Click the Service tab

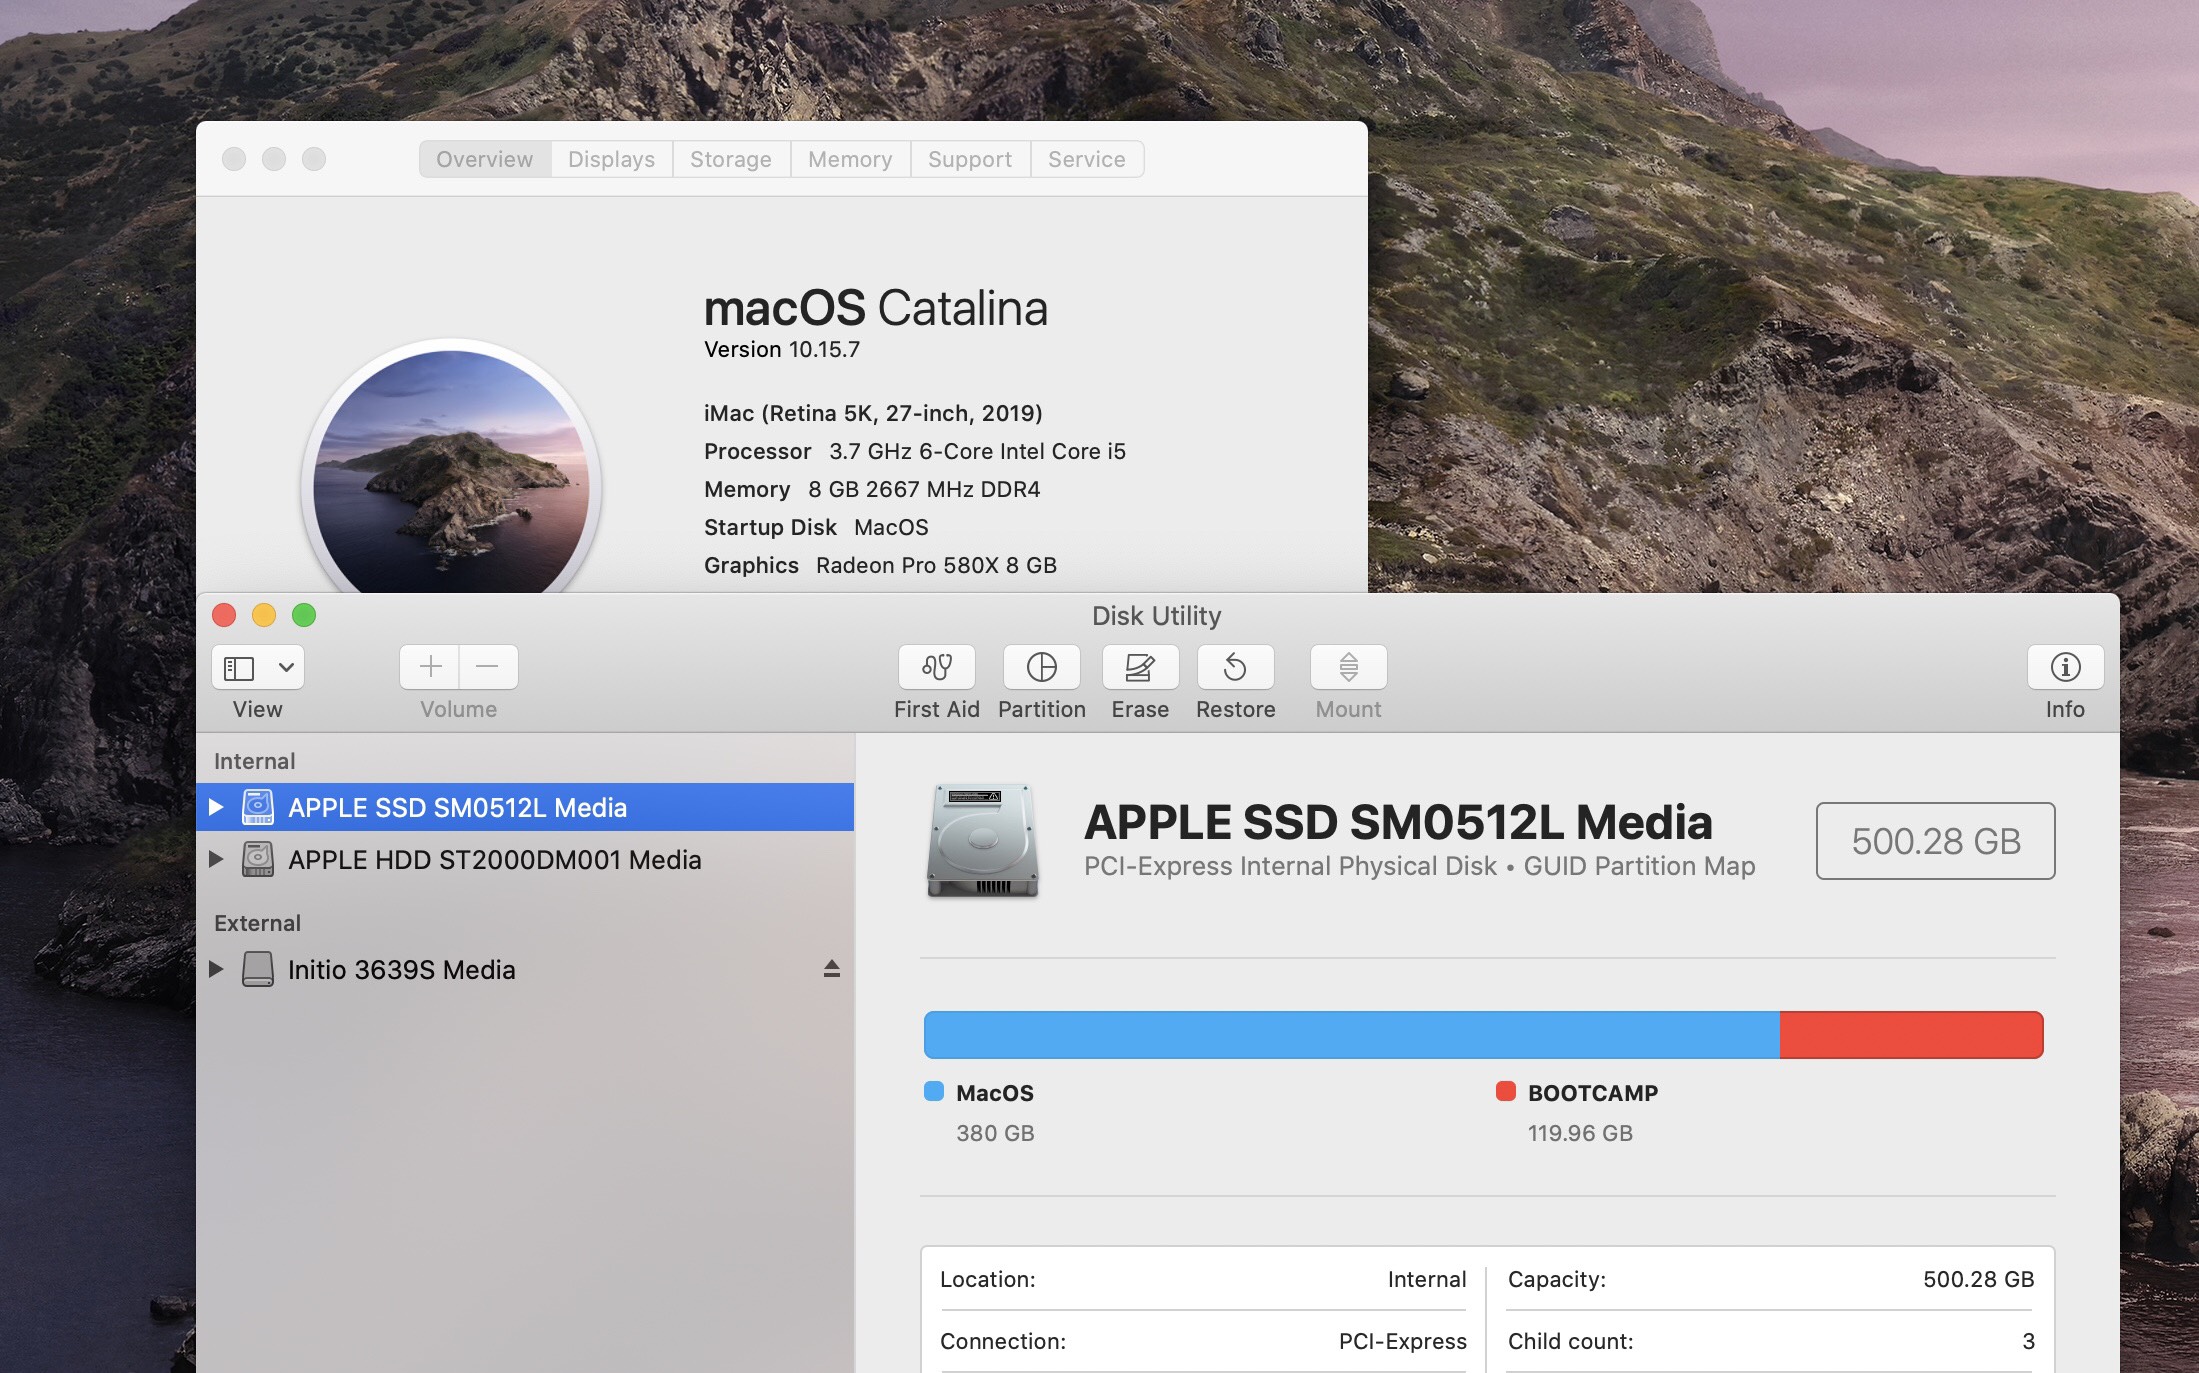1086,159
